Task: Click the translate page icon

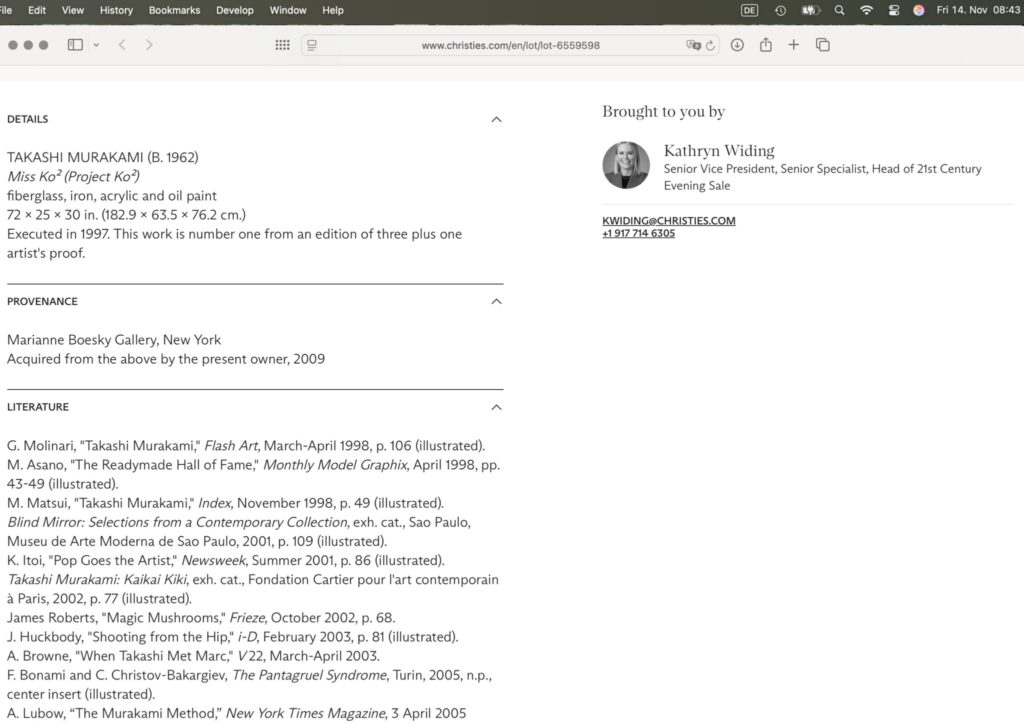Action: tap(692, 45)
